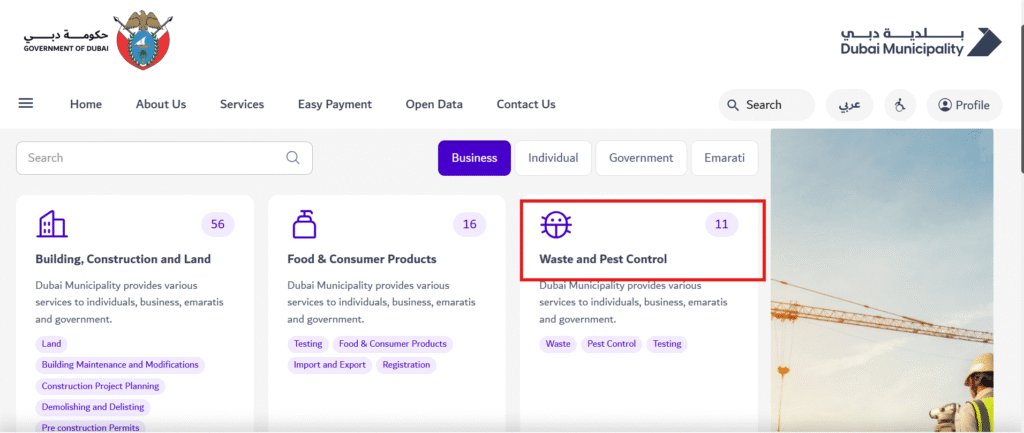The image size is (1024, 433).
Task: Open the Profile button
Action: [958, 105]
